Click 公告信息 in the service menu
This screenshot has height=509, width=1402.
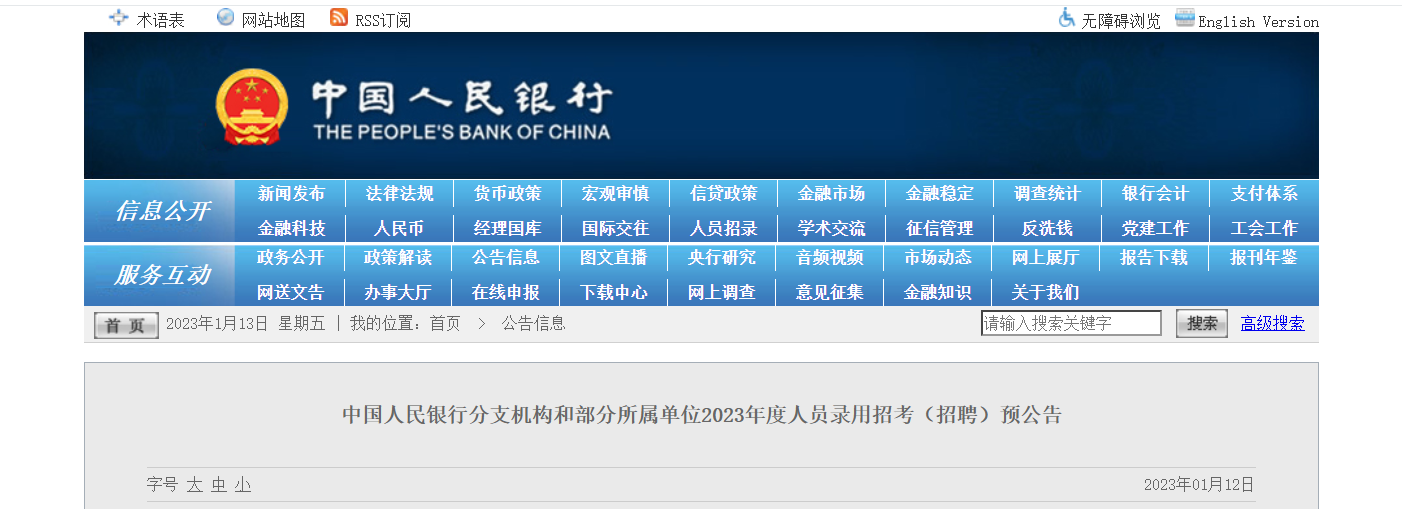506,258
